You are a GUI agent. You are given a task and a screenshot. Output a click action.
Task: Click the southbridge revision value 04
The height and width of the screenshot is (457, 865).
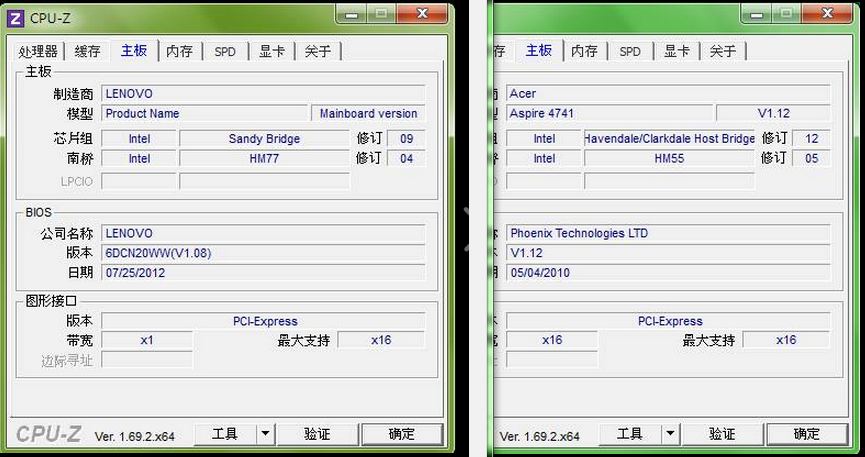point(407,159)
